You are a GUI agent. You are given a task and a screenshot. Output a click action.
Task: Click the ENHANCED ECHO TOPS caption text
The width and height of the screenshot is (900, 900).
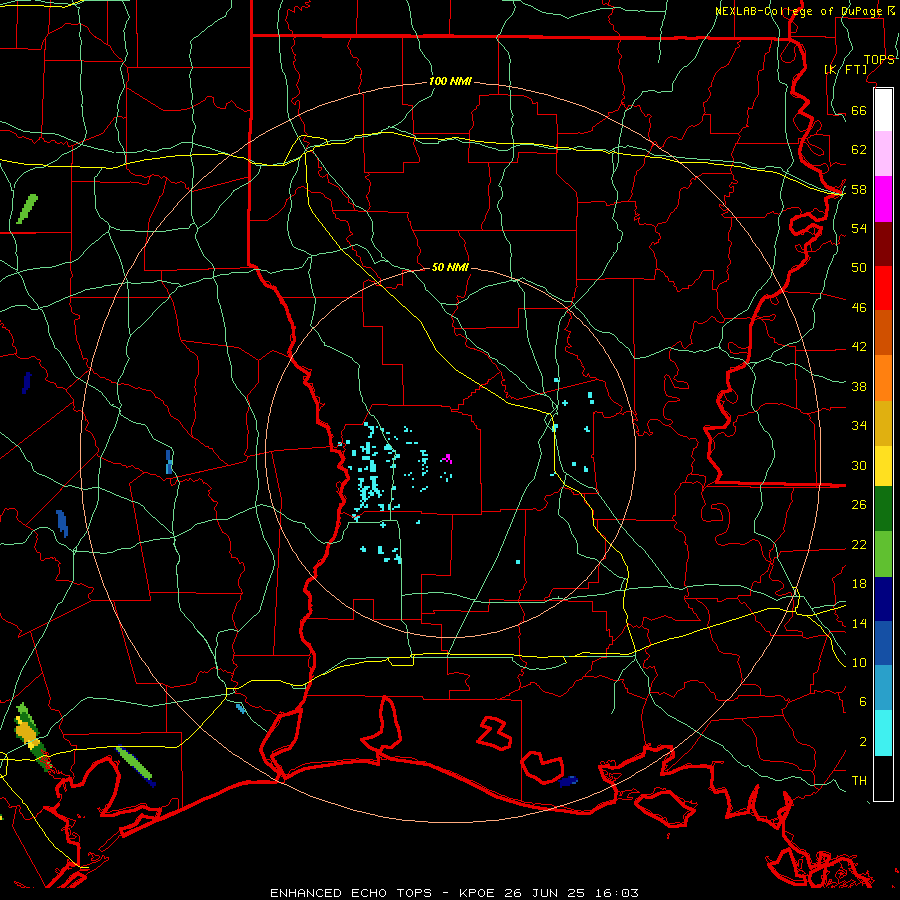point(351,893)
